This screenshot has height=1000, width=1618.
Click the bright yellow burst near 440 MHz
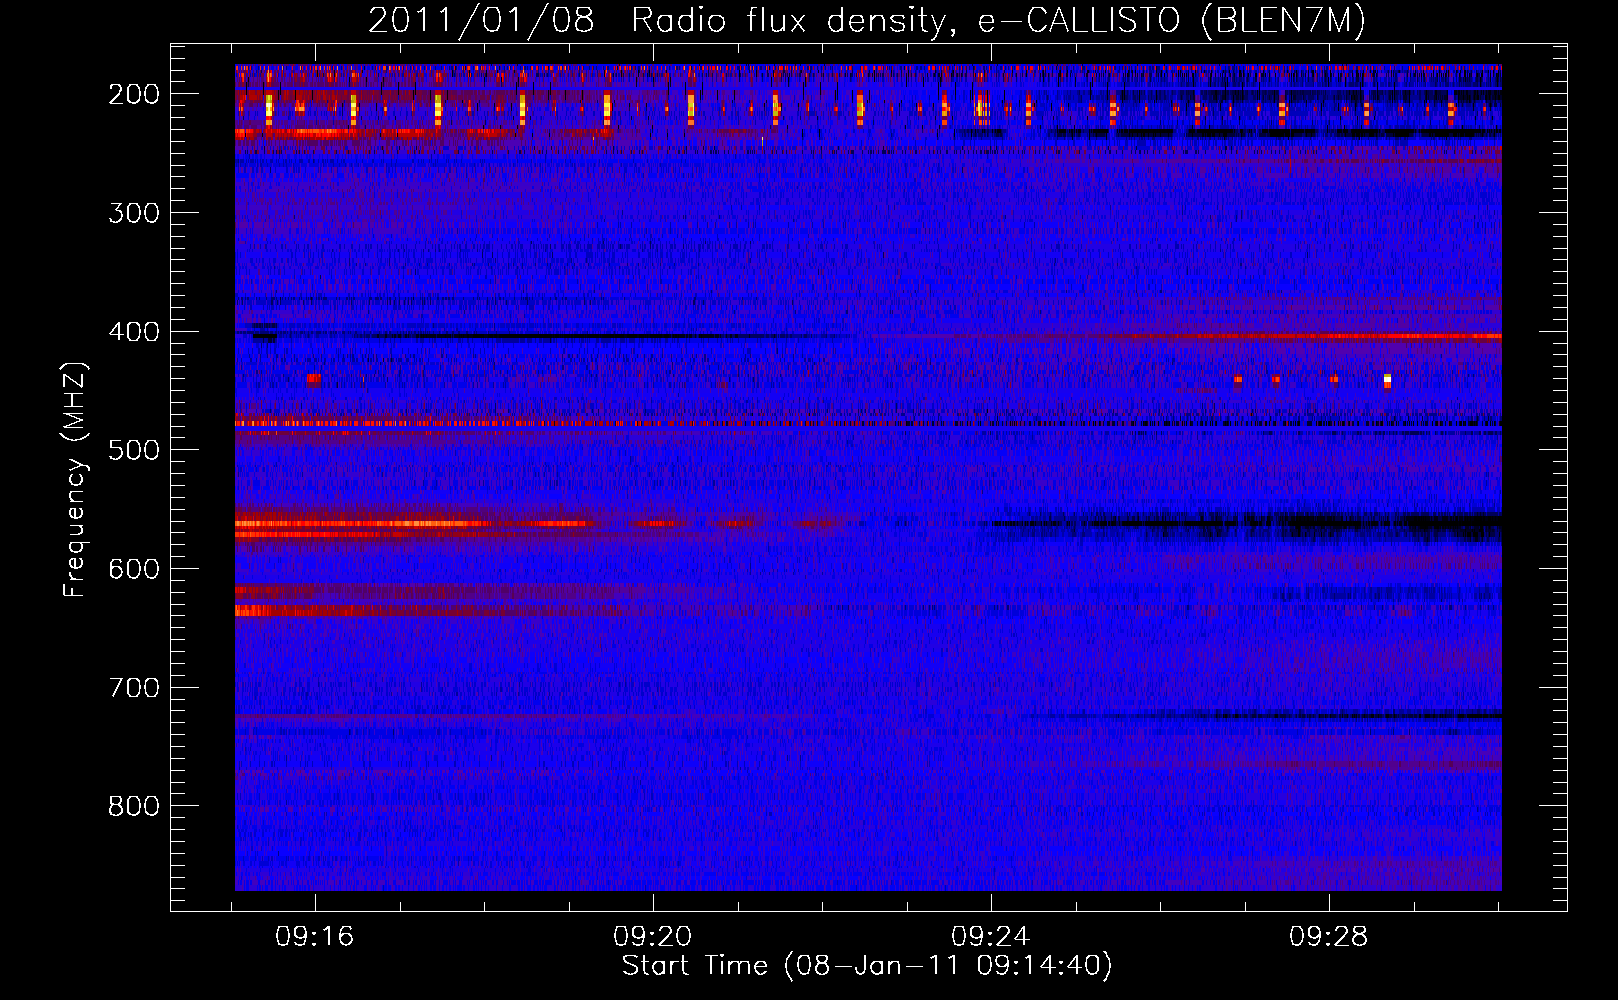coord(1387,380)
